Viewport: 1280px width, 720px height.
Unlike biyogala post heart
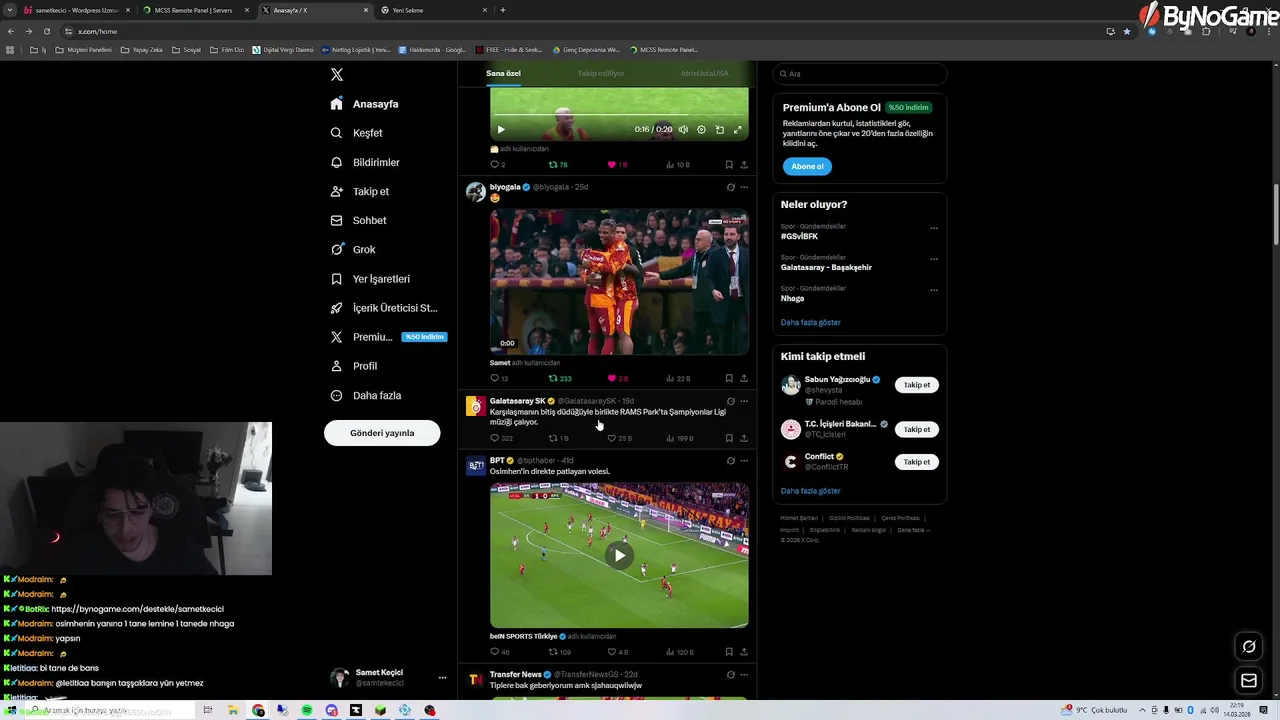pyautogui.click(x=617, y=378)
